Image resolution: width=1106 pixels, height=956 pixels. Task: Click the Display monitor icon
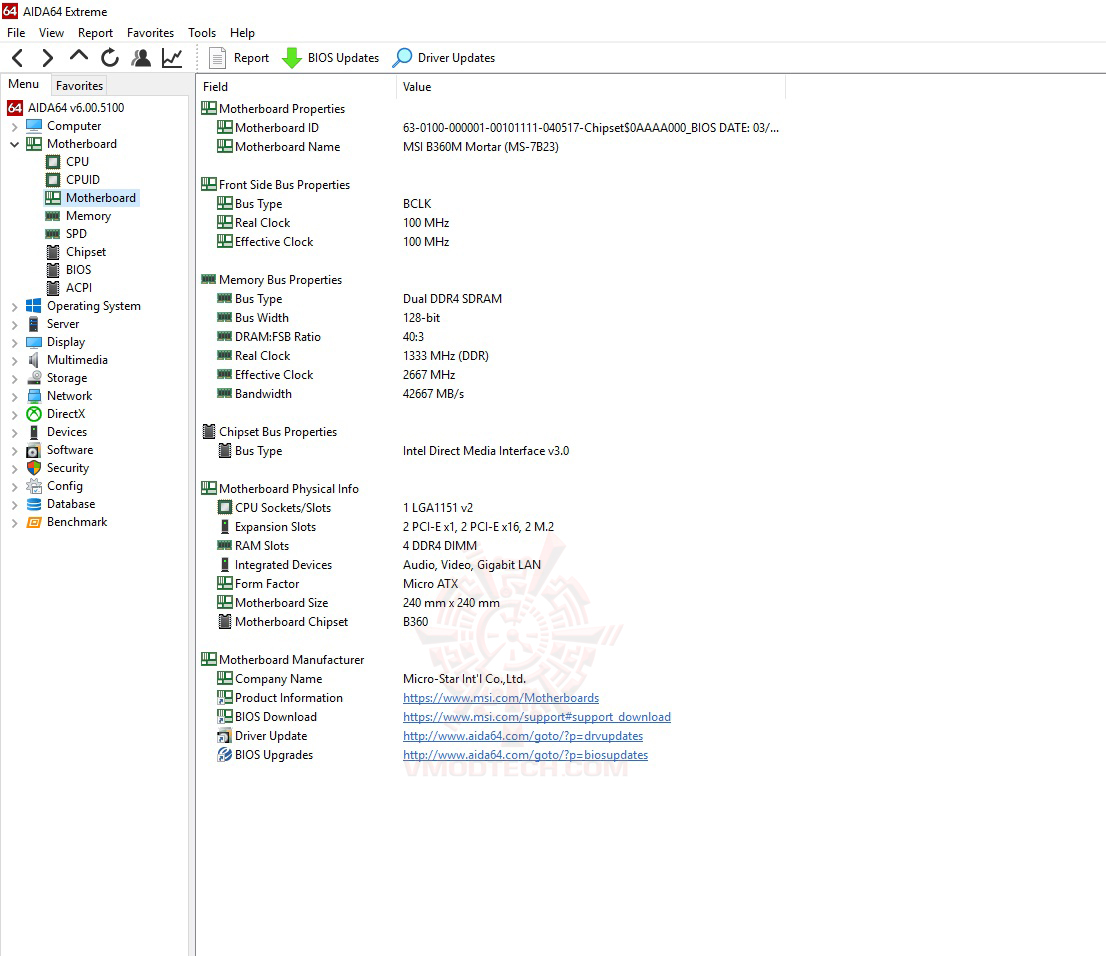[x=34, y=341]
